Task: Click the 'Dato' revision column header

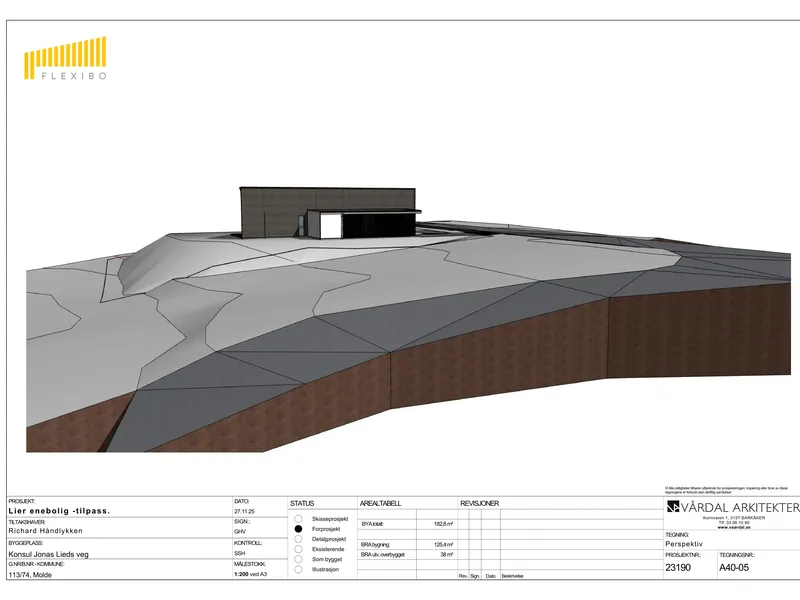Action: click(x=490, y=576)
